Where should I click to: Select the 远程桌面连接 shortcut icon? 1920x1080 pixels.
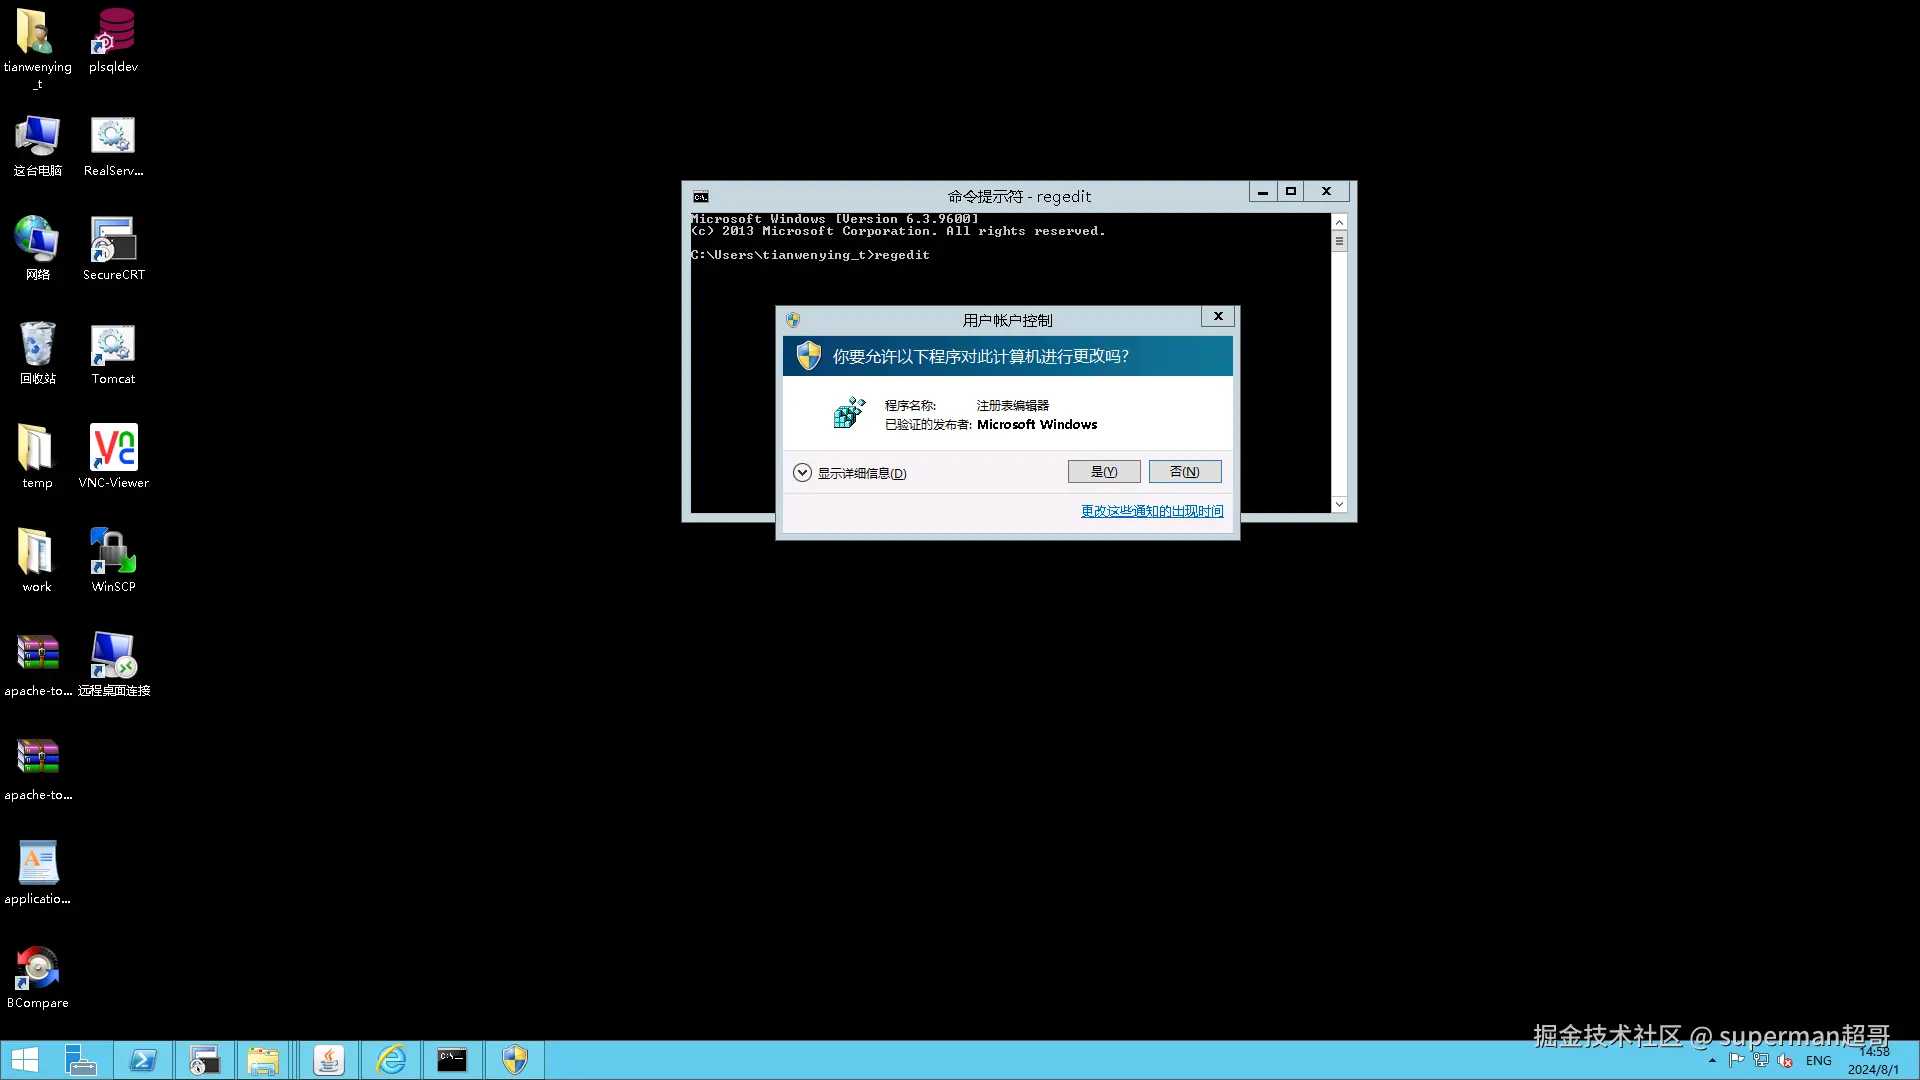pyautogui.click(x=113, y=664)
